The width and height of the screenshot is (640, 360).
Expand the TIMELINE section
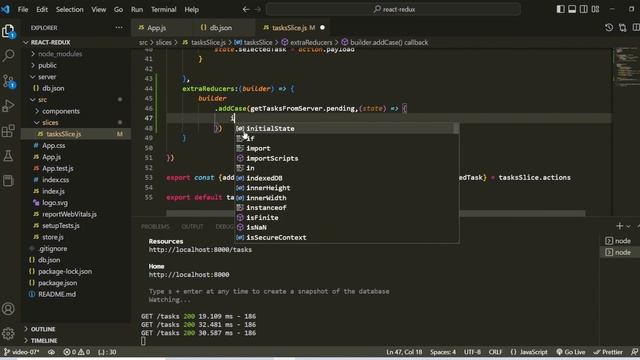76,340
